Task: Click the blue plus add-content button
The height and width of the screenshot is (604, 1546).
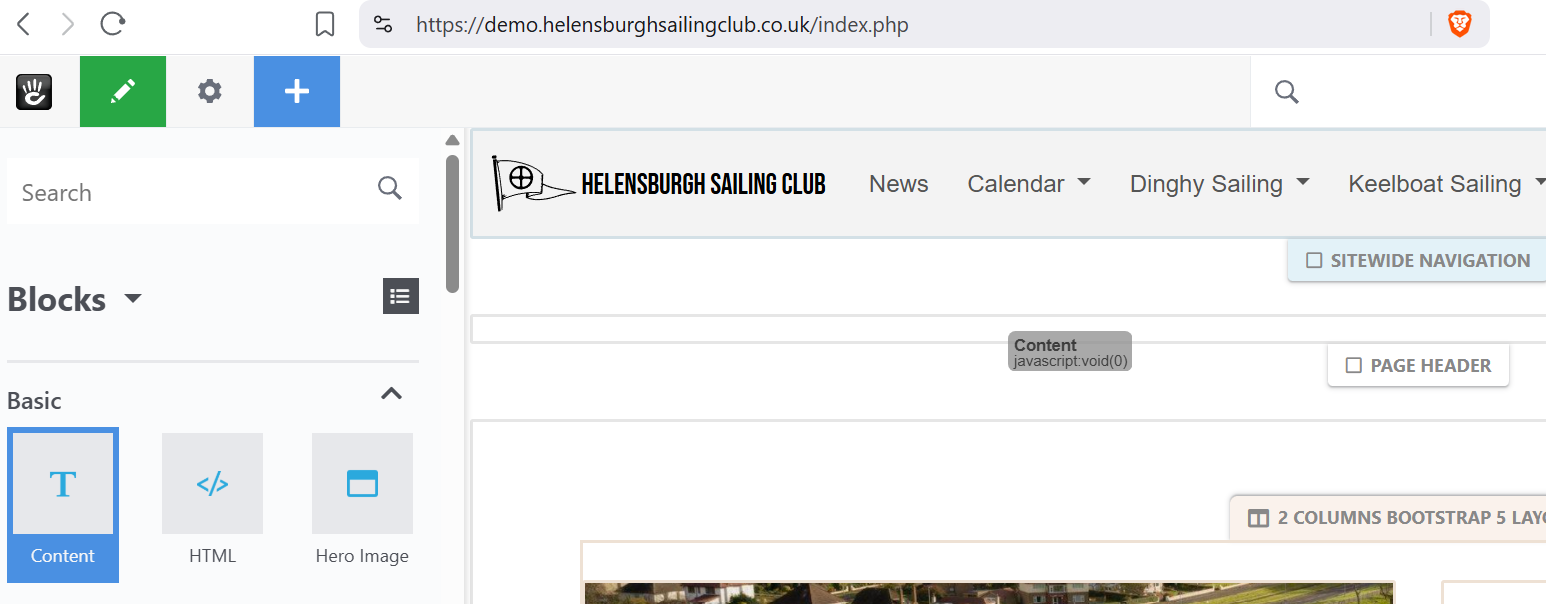Action: (x=297, y=92)
